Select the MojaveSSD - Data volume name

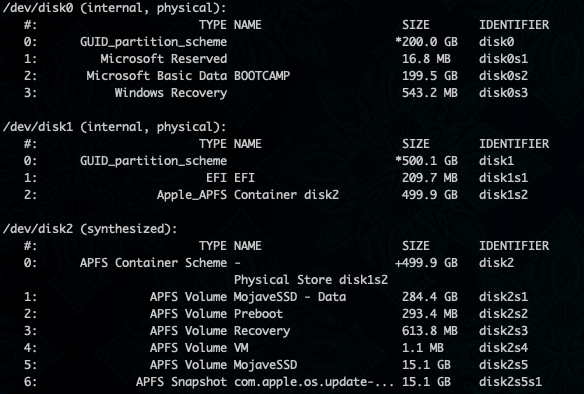[290, 297]
